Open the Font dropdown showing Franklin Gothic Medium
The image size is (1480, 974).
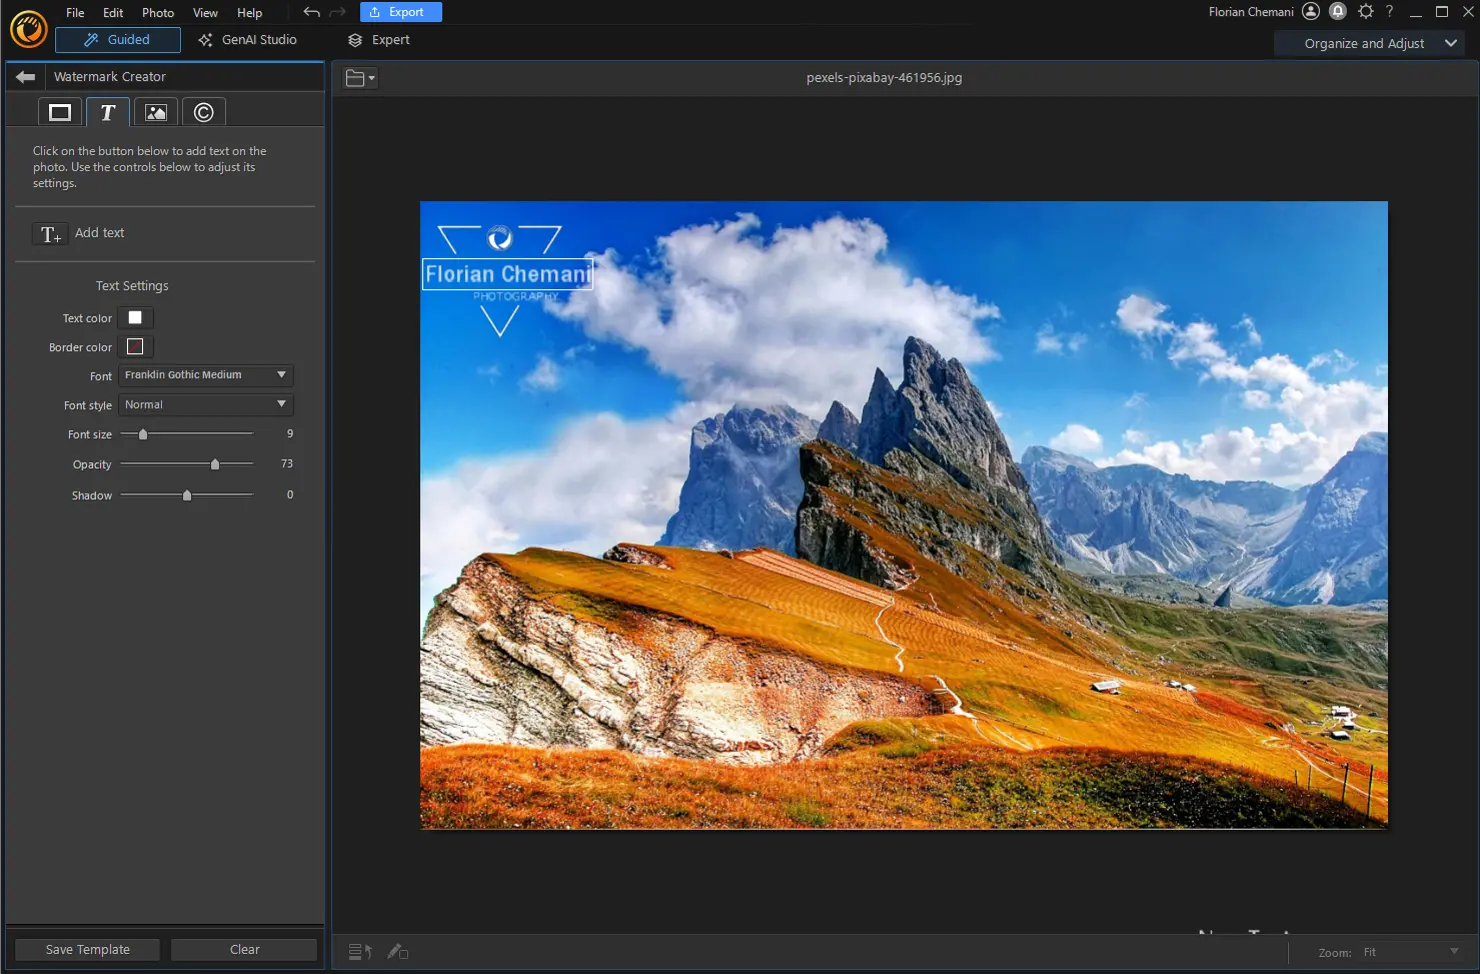point(205,375)
